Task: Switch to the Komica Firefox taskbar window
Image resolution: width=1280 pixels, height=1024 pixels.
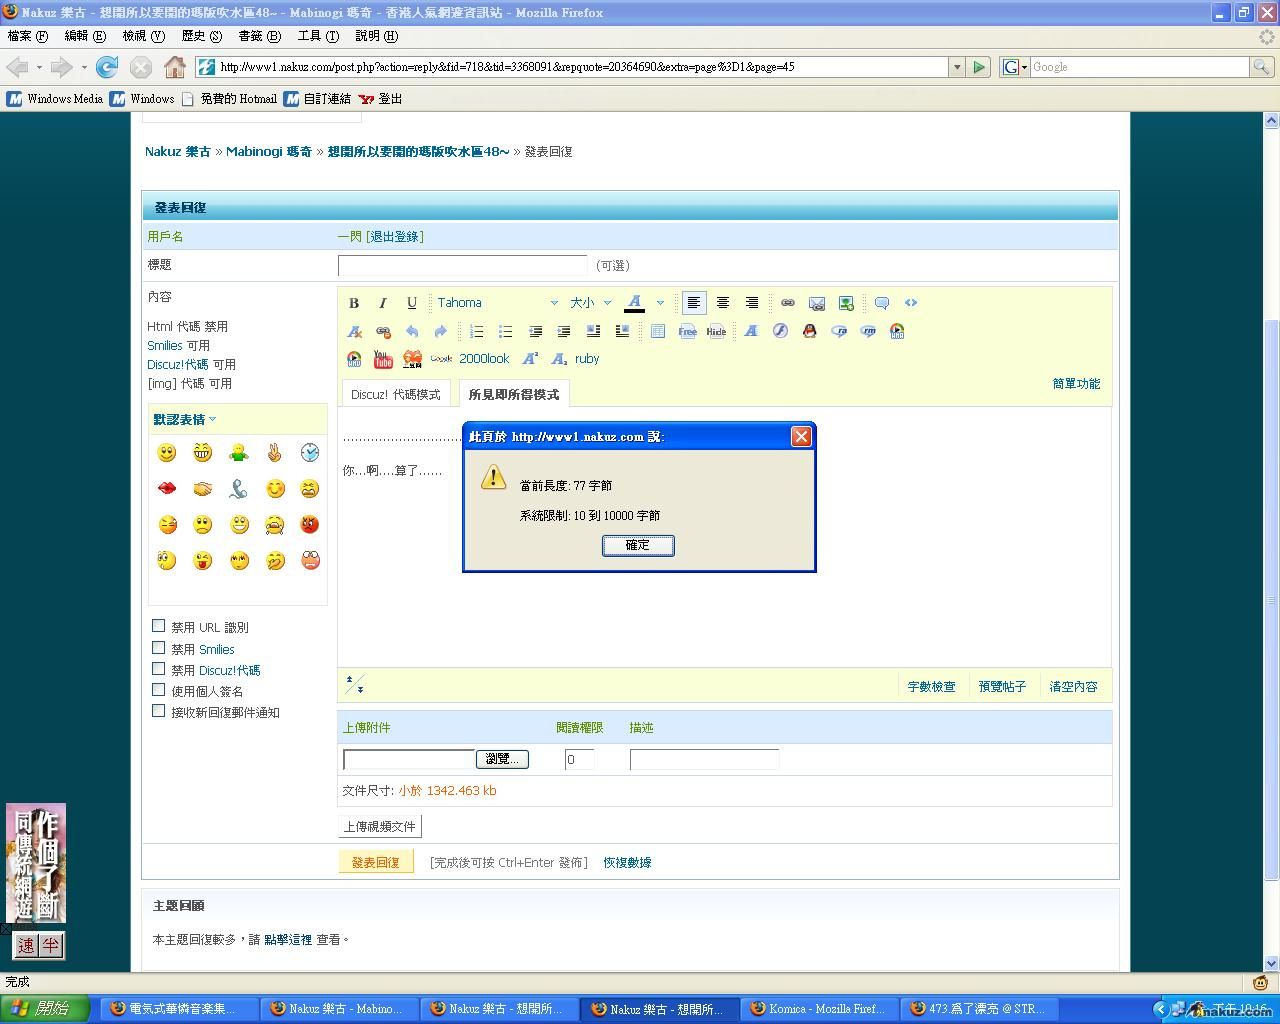Action: click(x=819, y=1009)
